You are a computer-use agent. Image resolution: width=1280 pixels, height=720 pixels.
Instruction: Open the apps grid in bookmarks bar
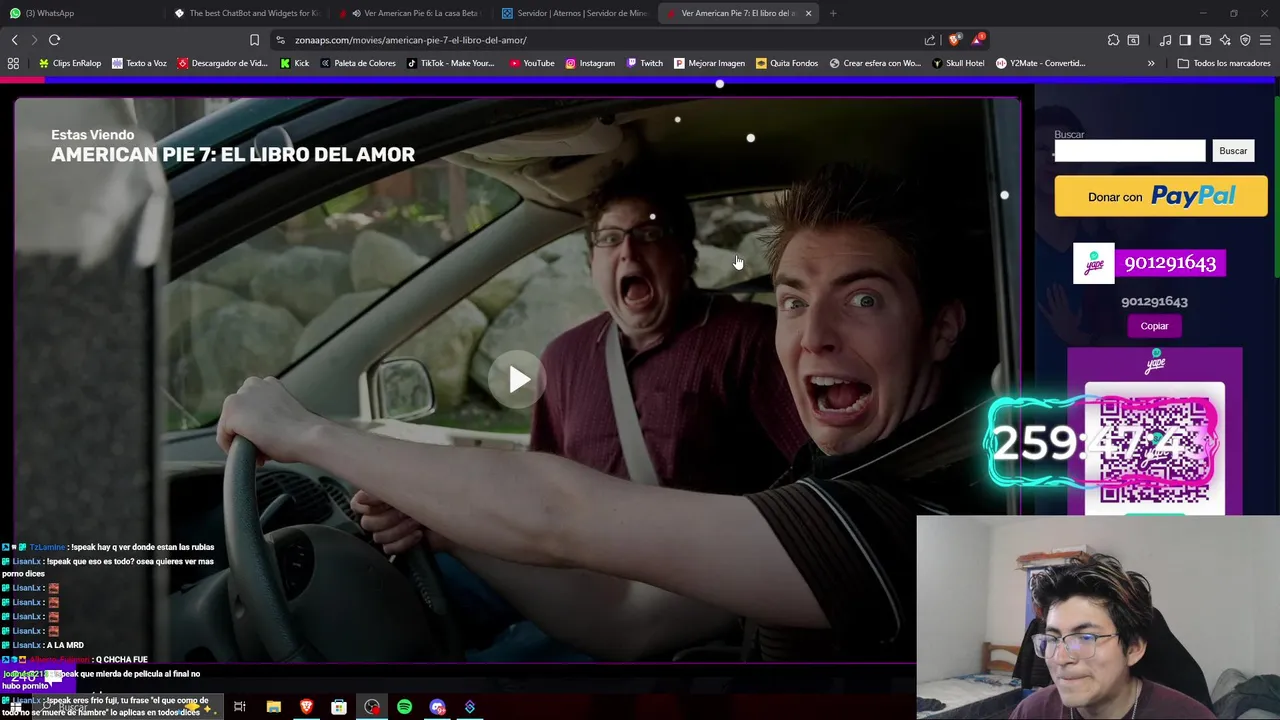click(13, 63)
